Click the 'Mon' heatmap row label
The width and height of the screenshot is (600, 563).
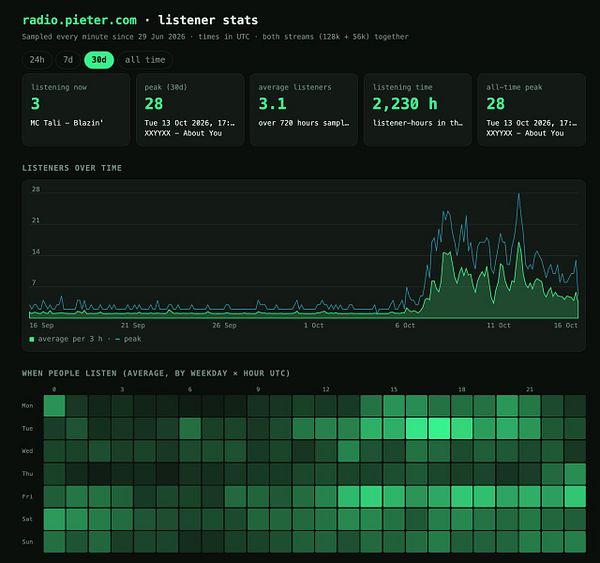point(27,406)
